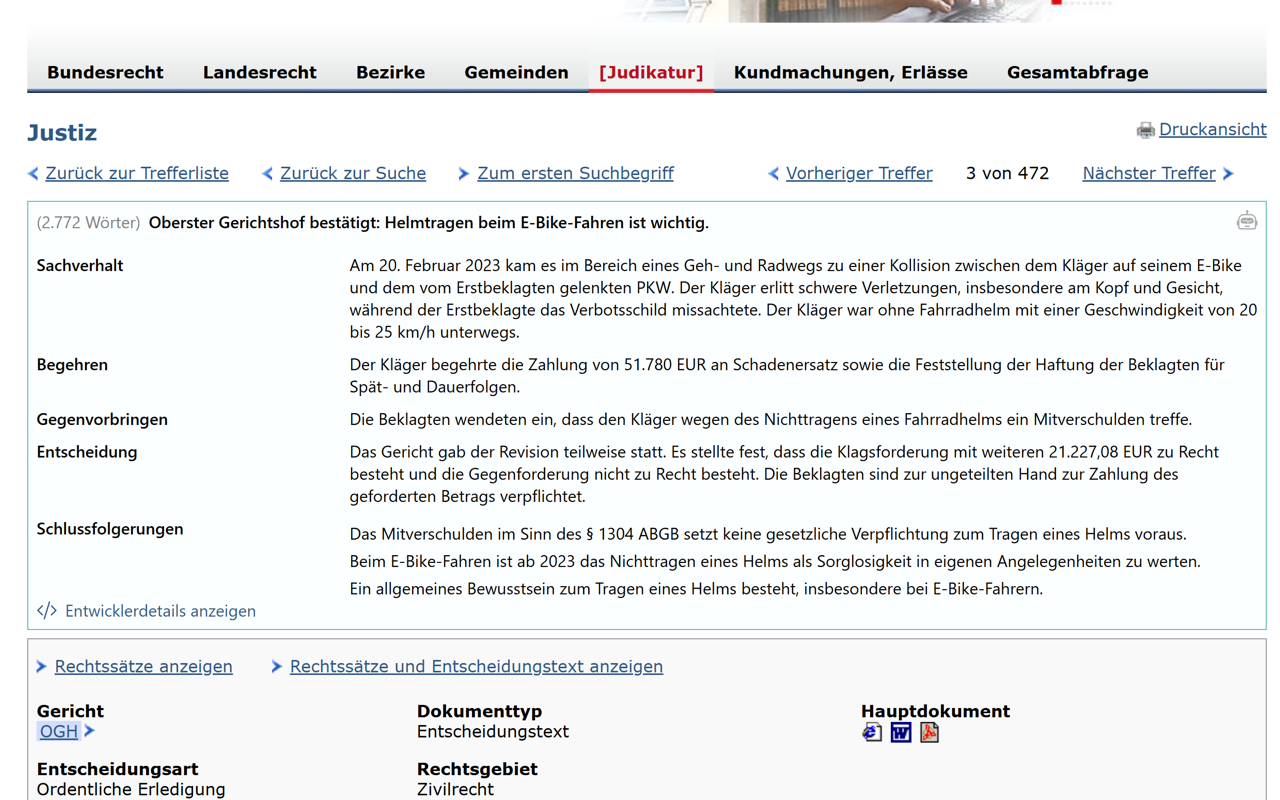Select the Gemeinden tab
This screenshot has width=1280, height=800.
point(516,72)
